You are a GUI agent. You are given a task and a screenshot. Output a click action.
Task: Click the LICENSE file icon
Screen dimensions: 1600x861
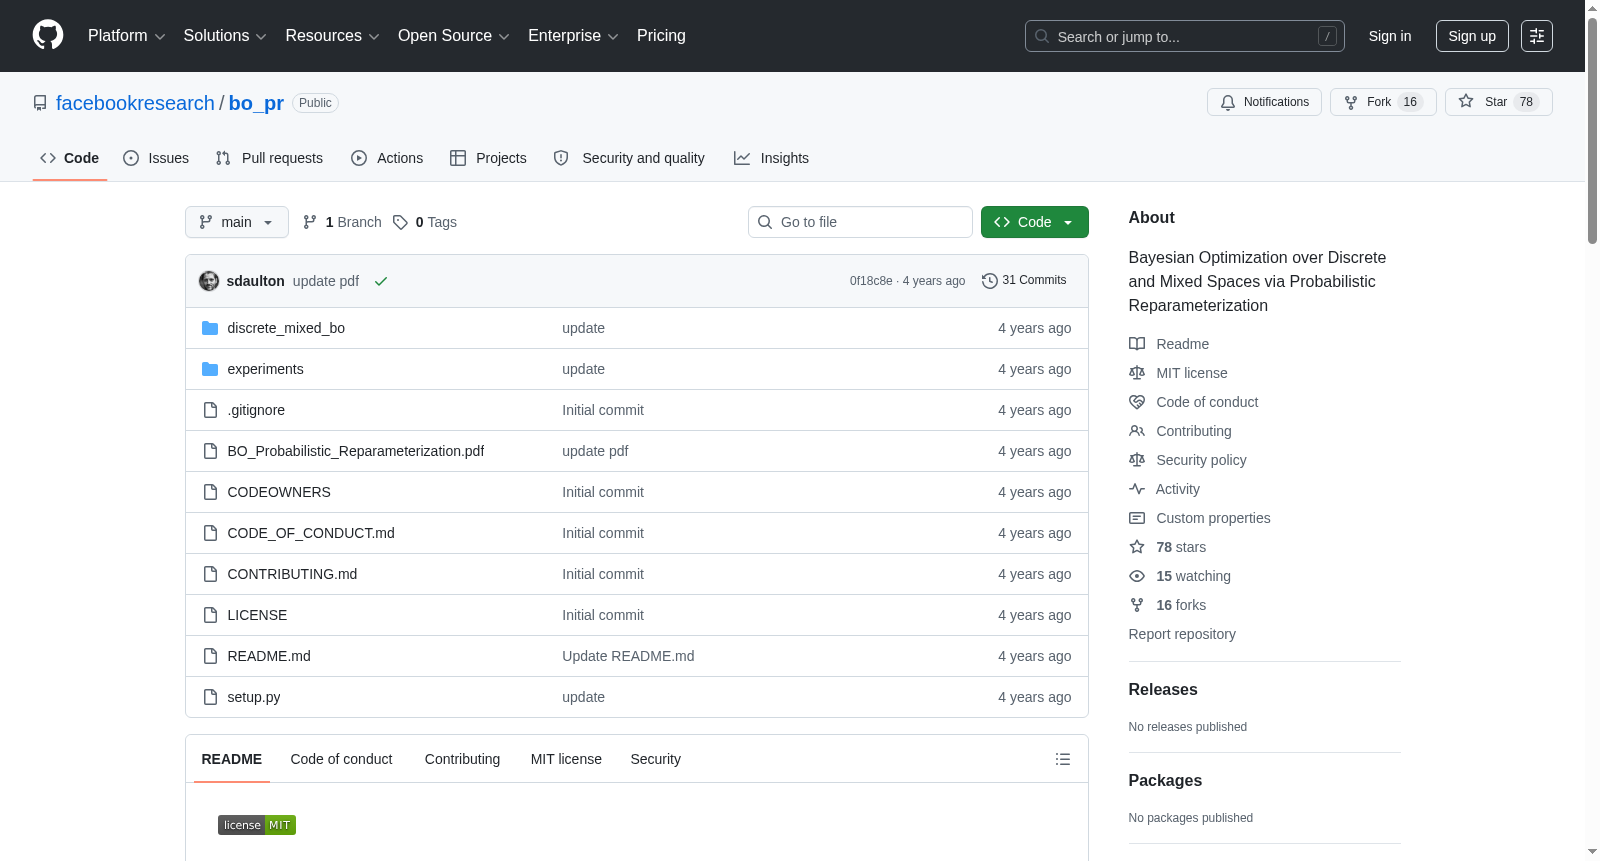(x=210, y=615)
